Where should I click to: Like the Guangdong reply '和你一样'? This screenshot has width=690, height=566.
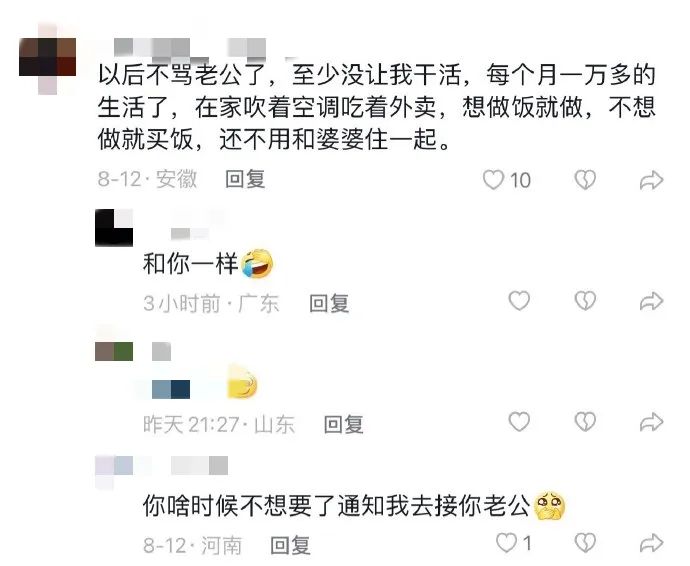(x=519, y=301)
